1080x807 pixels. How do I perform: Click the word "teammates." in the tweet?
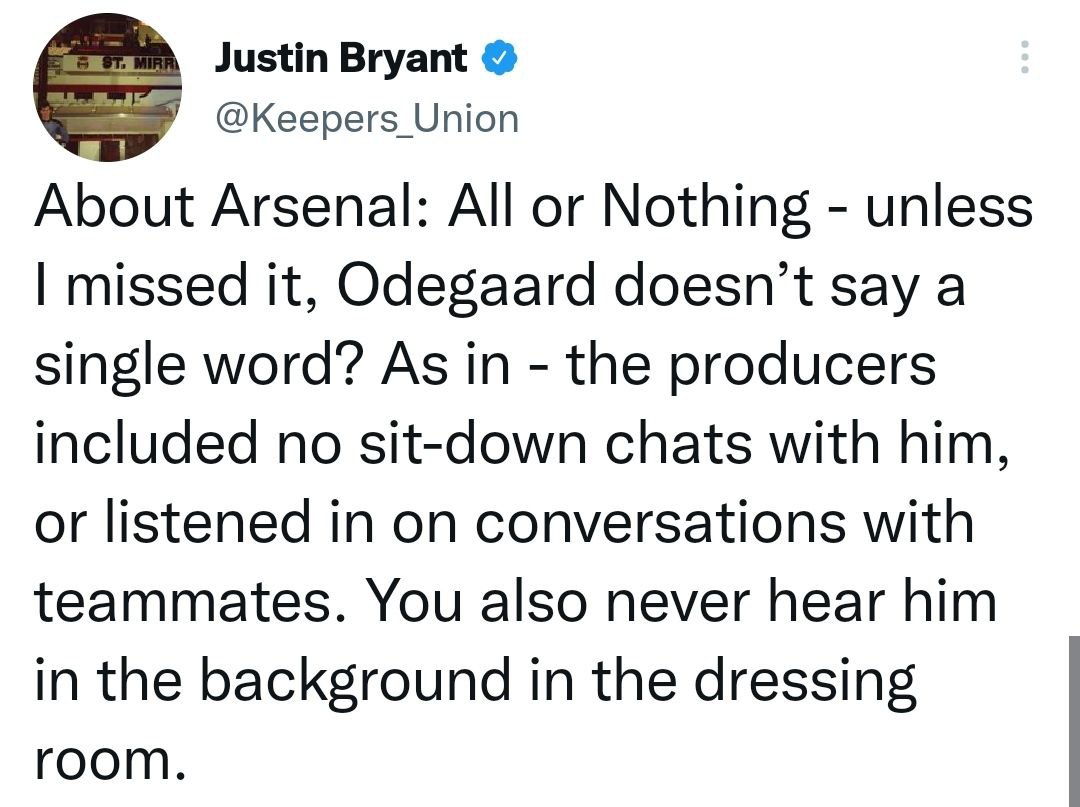[x=192, y=602]
